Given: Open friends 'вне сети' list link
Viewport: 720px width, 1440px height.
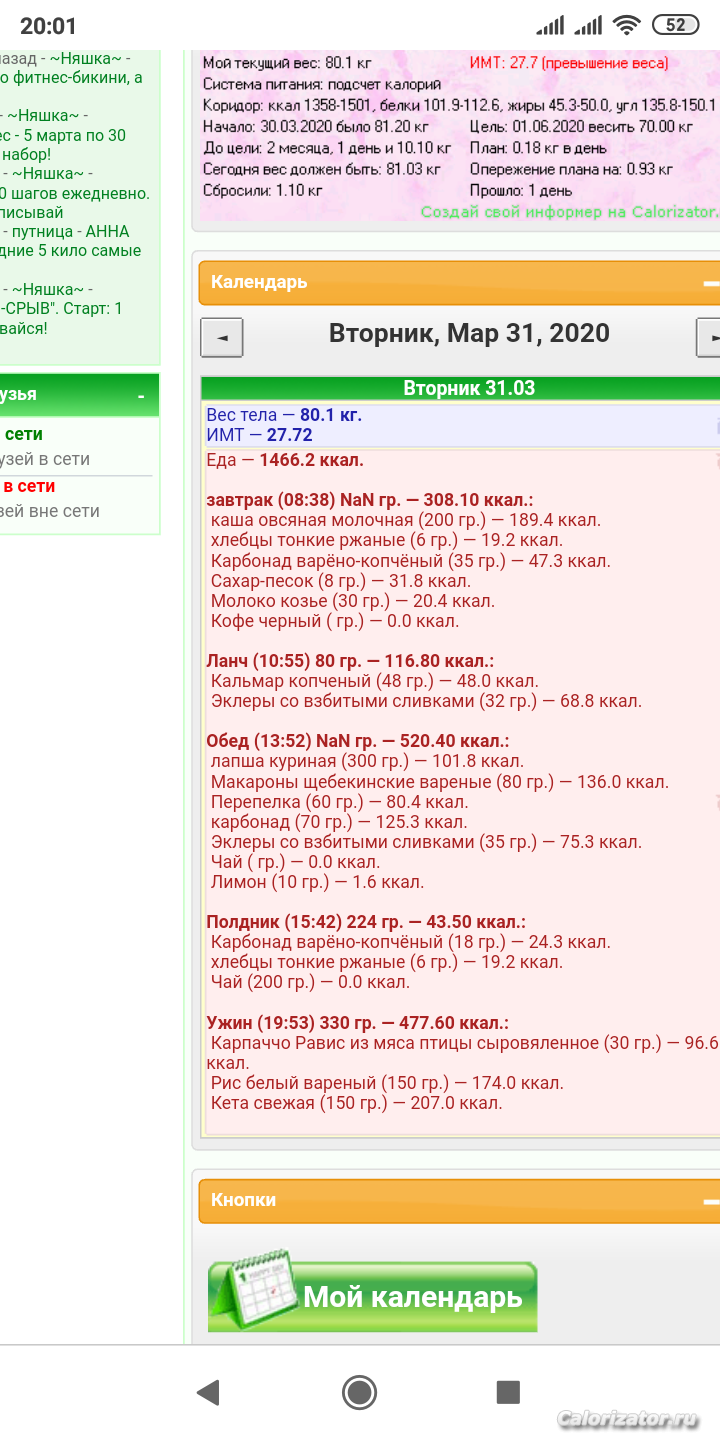Looking at the screenshot, I should click(x=50, y=511).
